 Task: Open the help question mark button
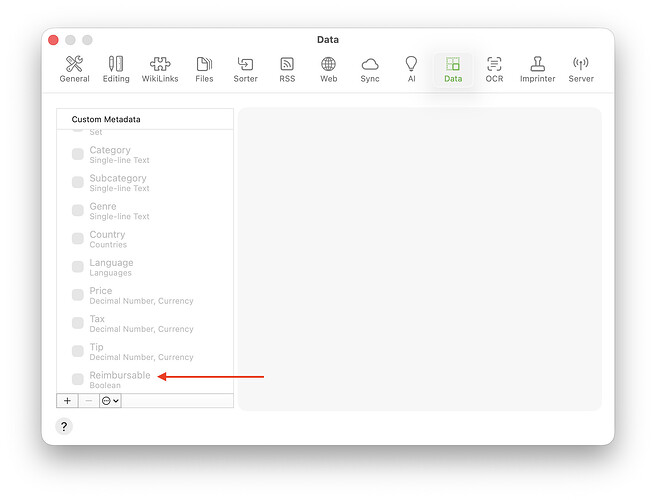pos(64,426)
